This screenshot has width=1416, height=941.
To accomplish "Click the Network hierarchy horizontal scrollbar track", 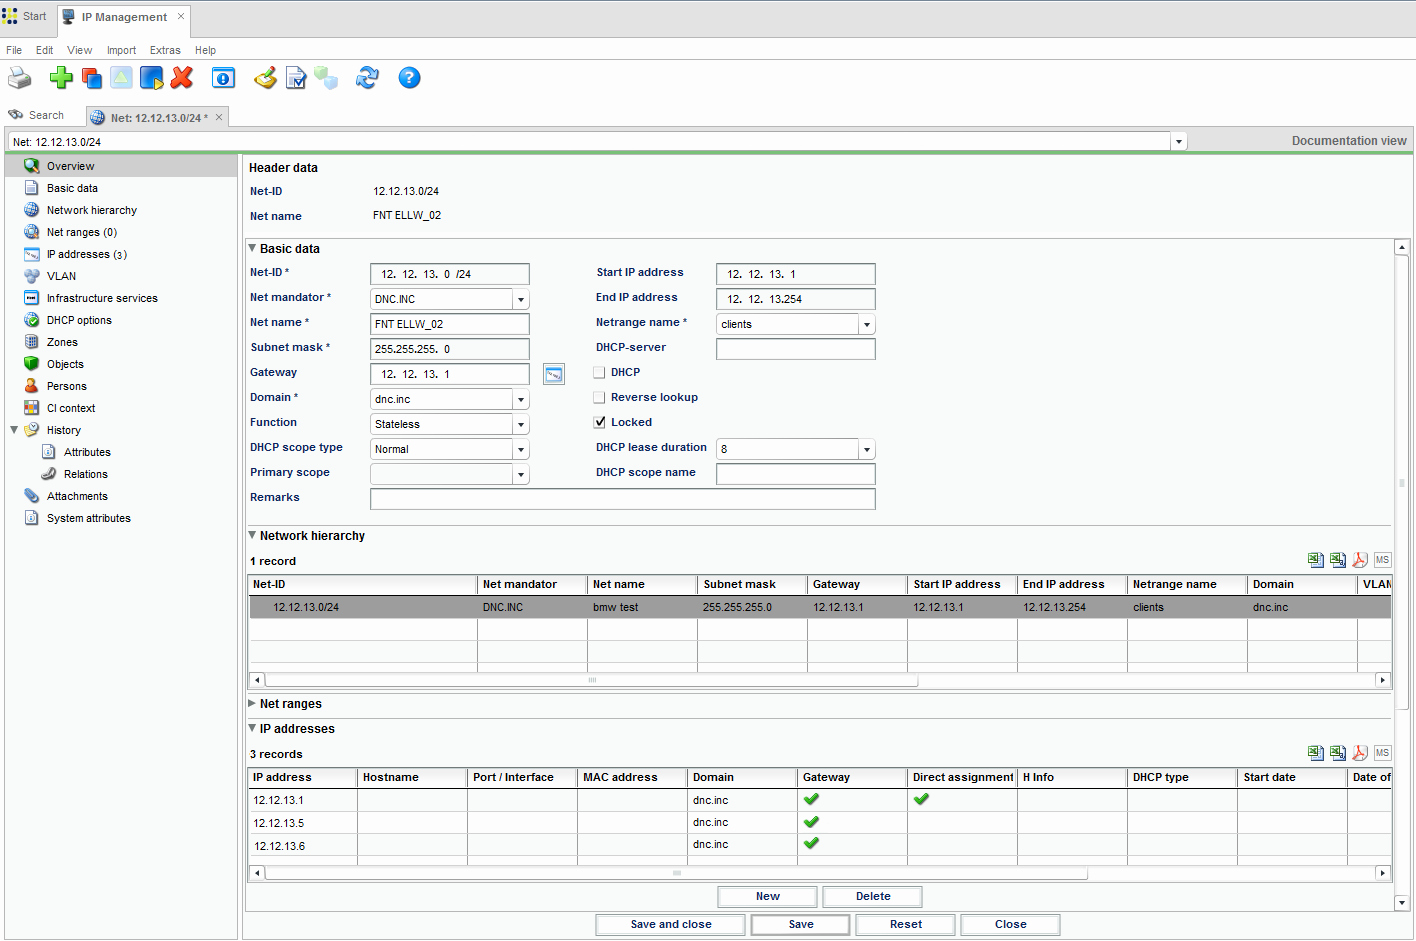I will pyautogui.click(x=1150, y=680).
